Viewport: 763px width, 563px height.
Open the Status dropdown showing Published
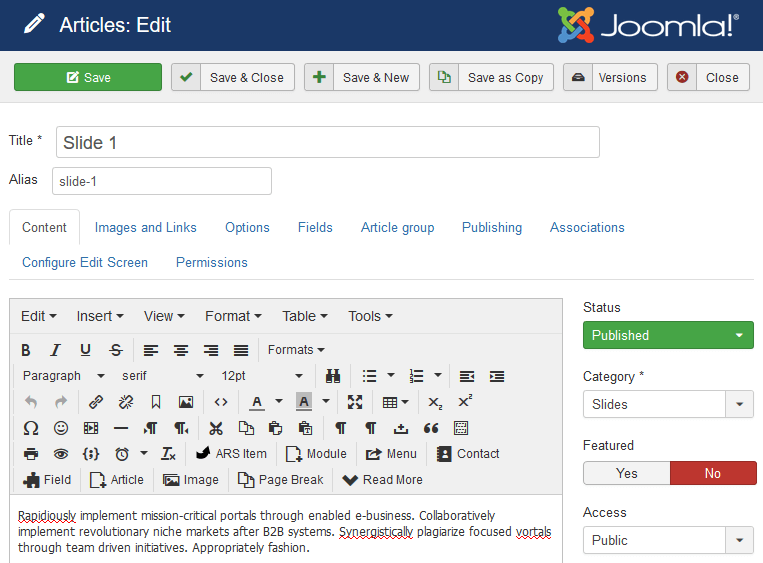[668, 335]
